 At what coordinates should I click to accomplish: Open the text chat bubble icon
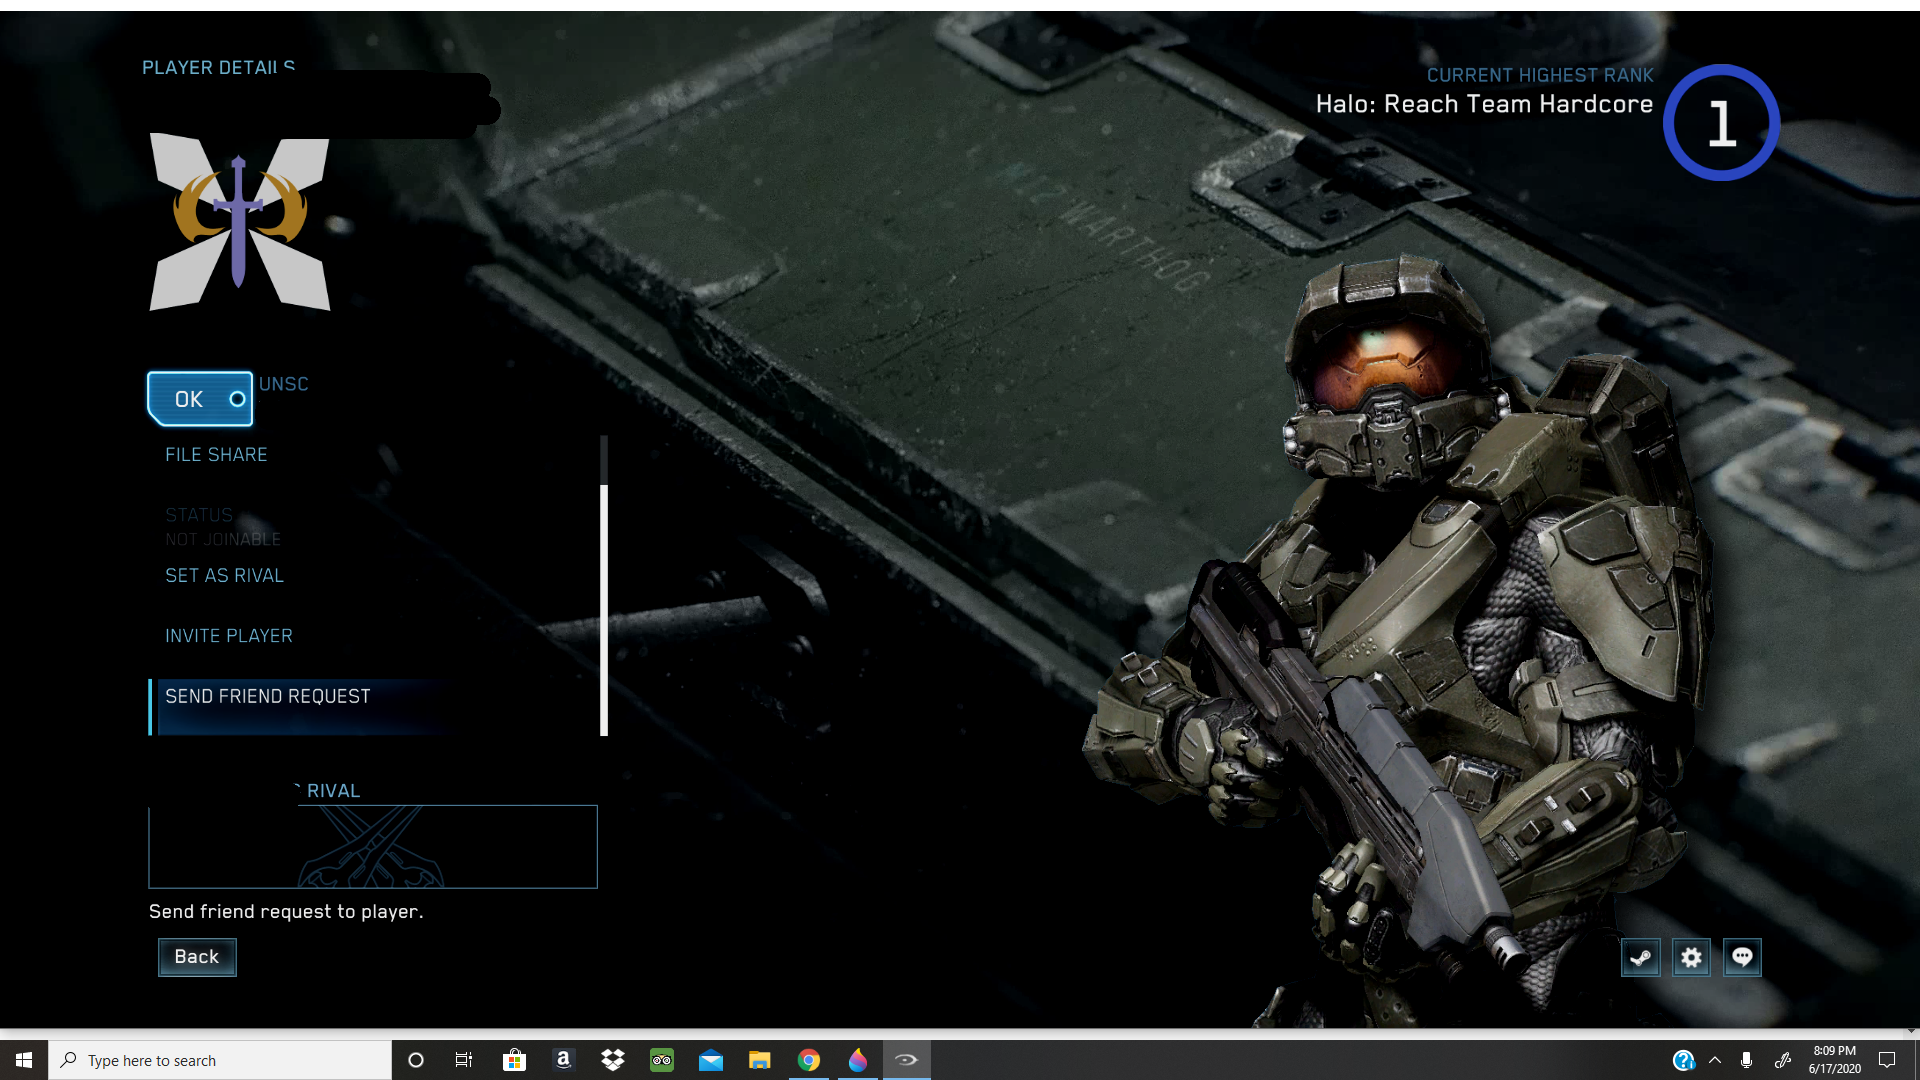click(x=1742, y=957)
